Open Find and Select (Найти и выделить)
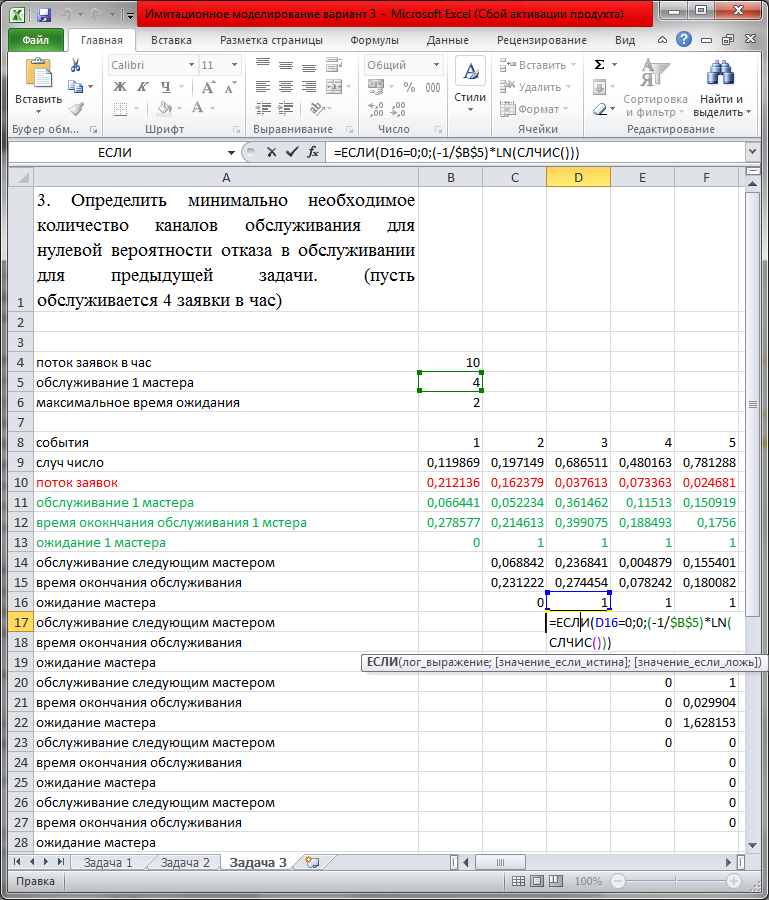769x900 pixels. coord(721,88)
